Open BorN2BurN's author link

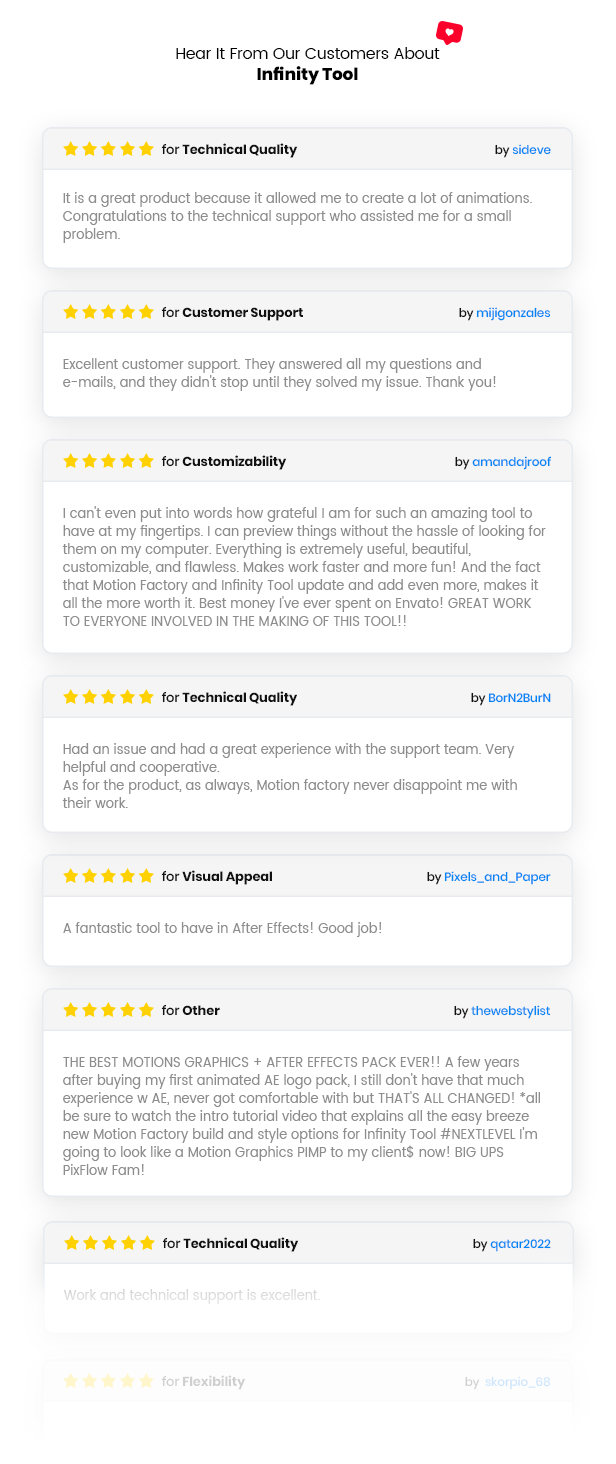tap(520, 698)
